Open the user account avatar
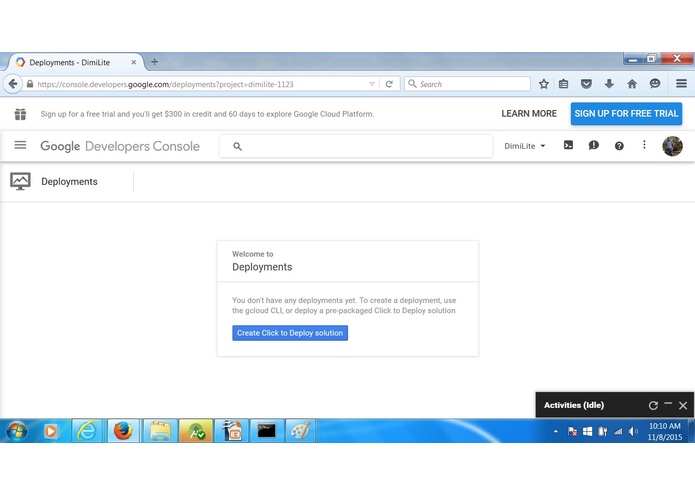The width and height of the screenshot is (695, 494). point(672,146)
